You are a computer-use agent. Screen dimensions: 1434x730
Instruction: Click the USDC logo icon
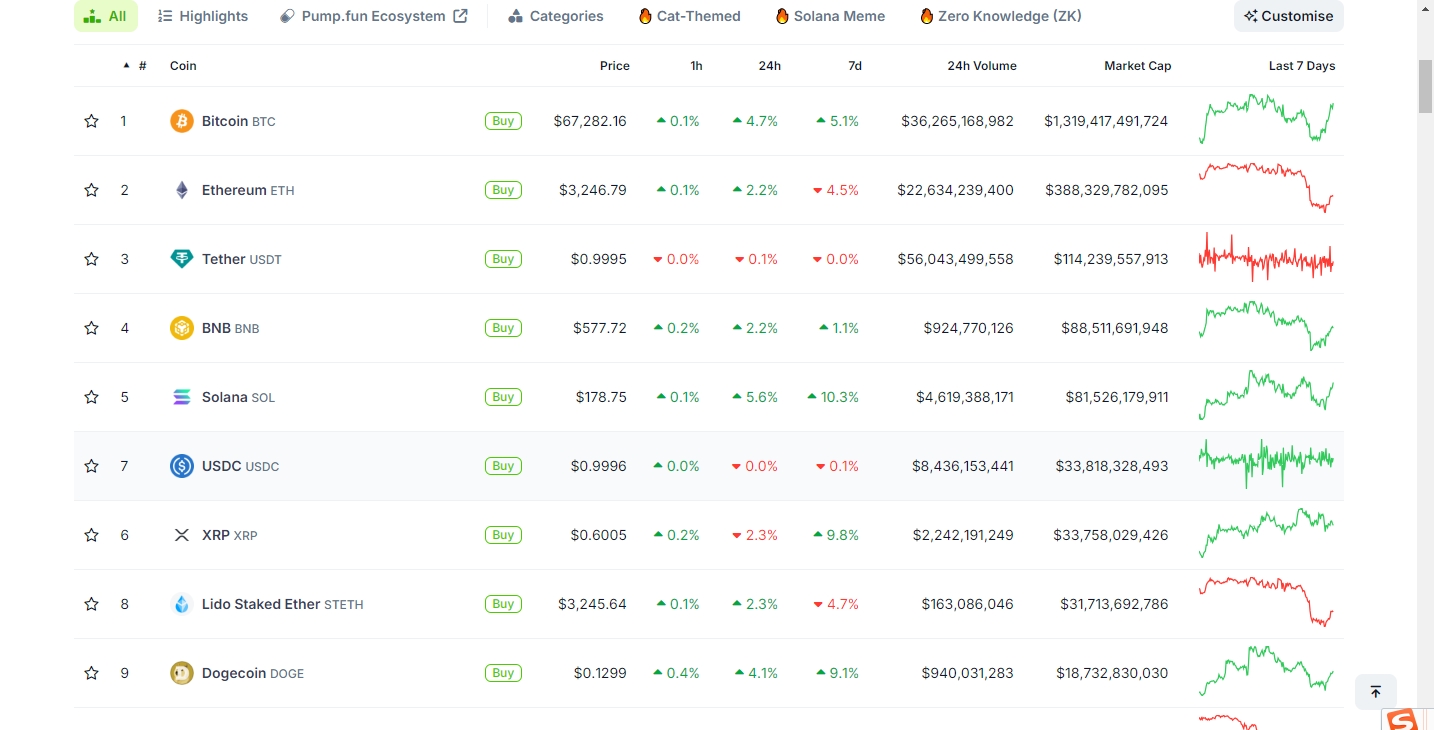181,466
